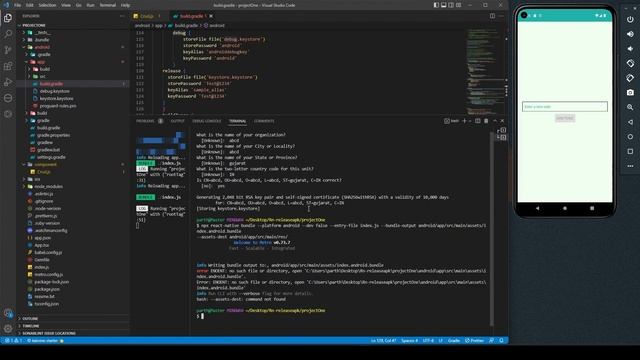Click the emulator volume down button

tap(630, 49)
